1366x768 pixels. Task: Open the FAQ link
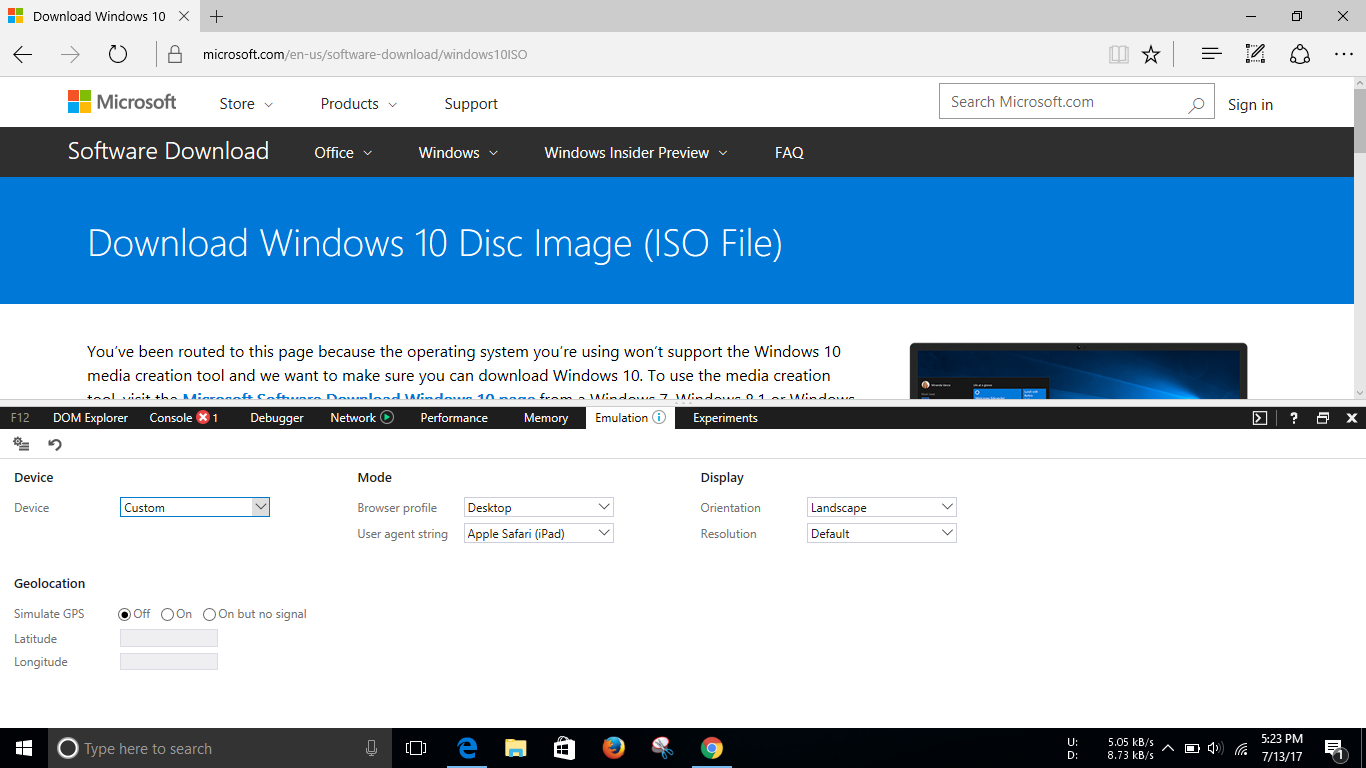(789, 153)
